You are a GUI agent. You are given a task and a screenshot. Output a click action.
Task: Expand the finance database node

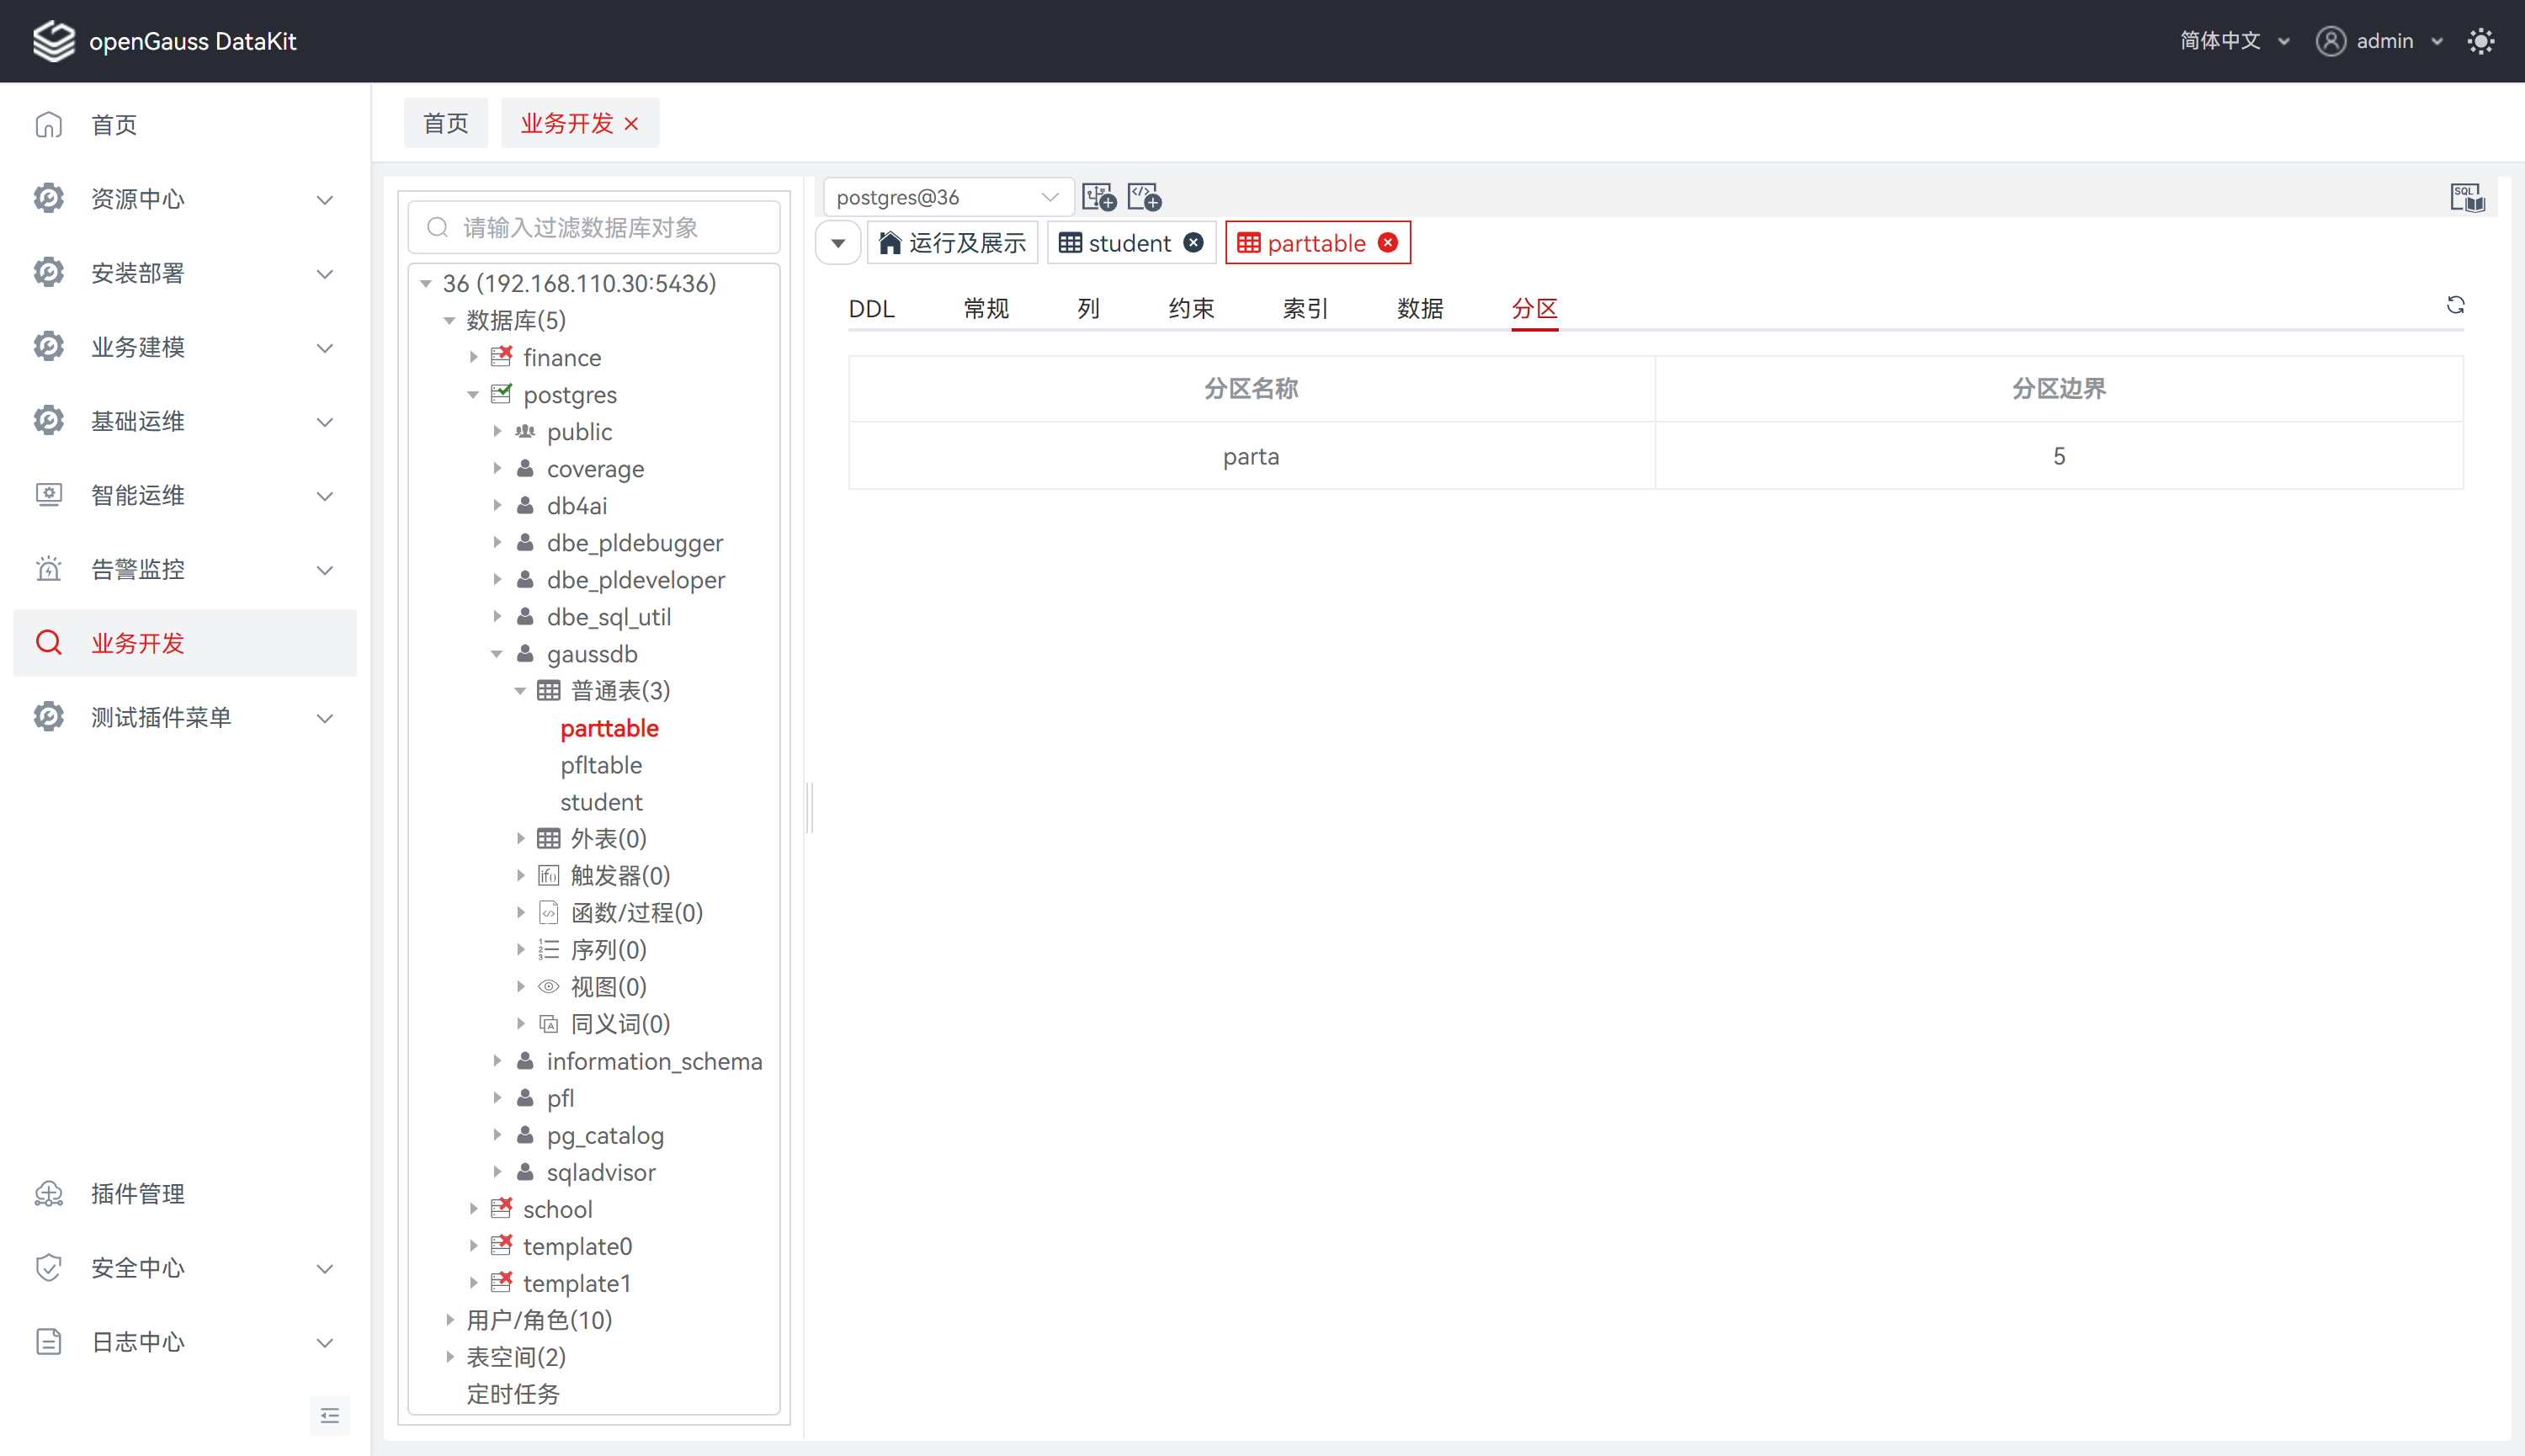click(x=474, y=357)
